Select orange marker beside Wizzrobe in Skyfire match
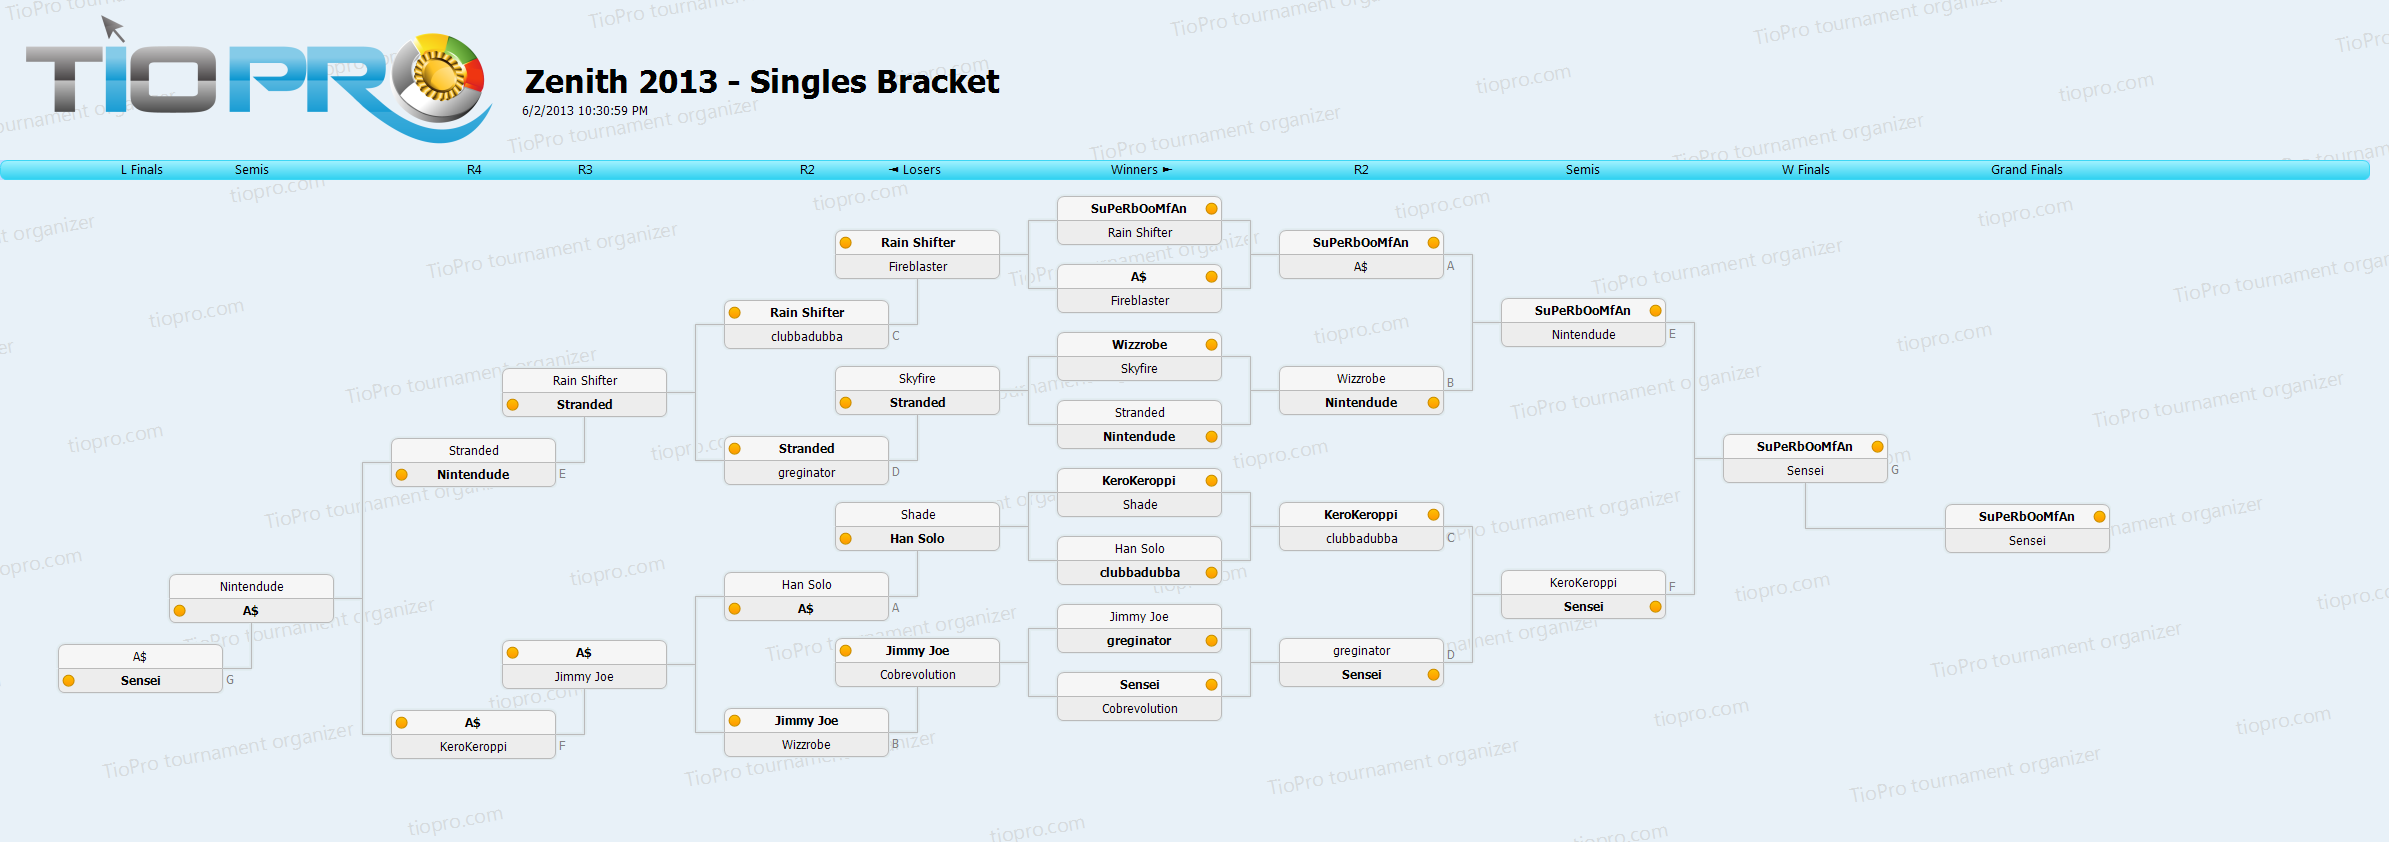The image size is (2389, 842). coord(1211,345)
